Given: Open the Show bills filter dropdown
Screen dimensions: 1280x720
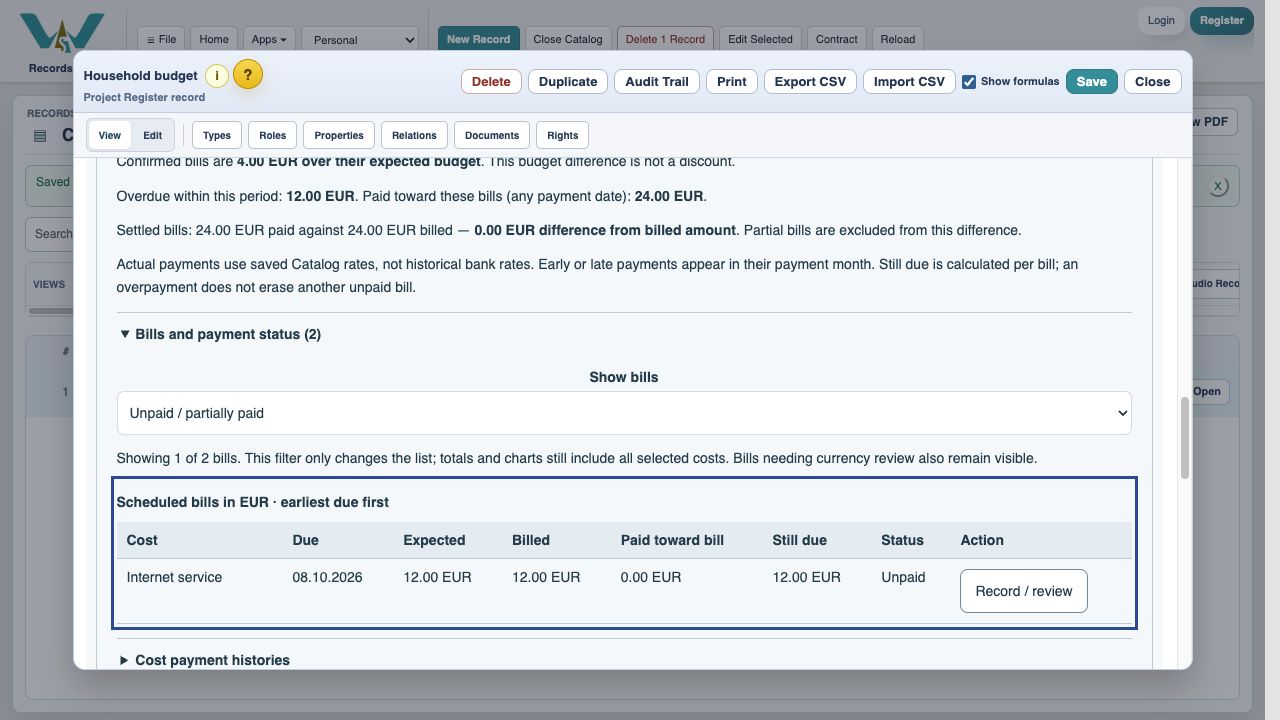Looking at the screenshot, I should (624, 413).
